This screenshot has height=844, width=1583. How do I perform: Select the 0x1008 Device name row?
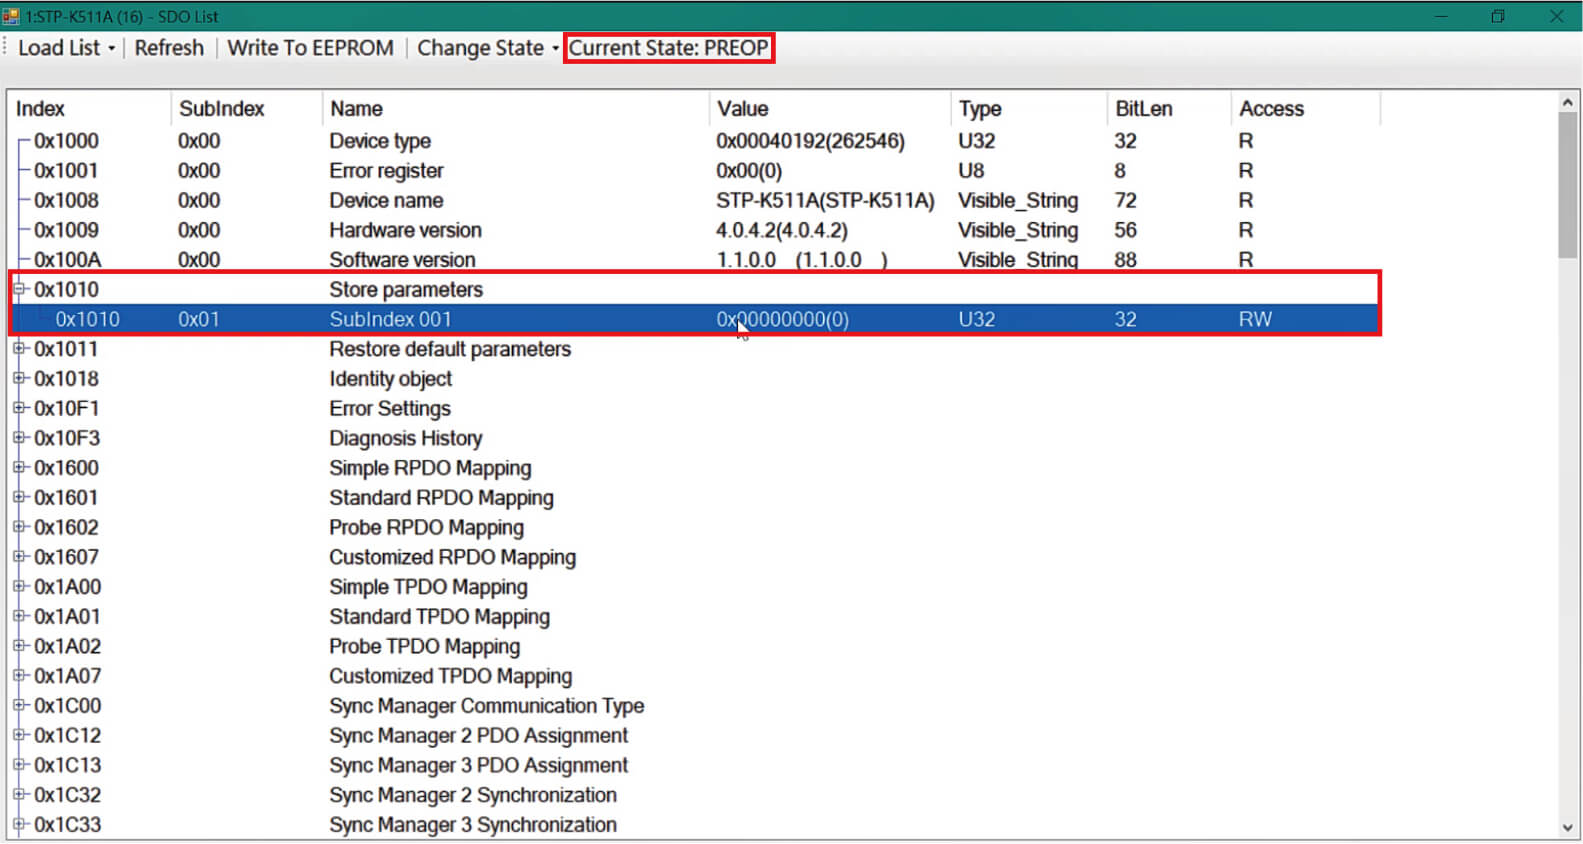[x=386, y=200]
